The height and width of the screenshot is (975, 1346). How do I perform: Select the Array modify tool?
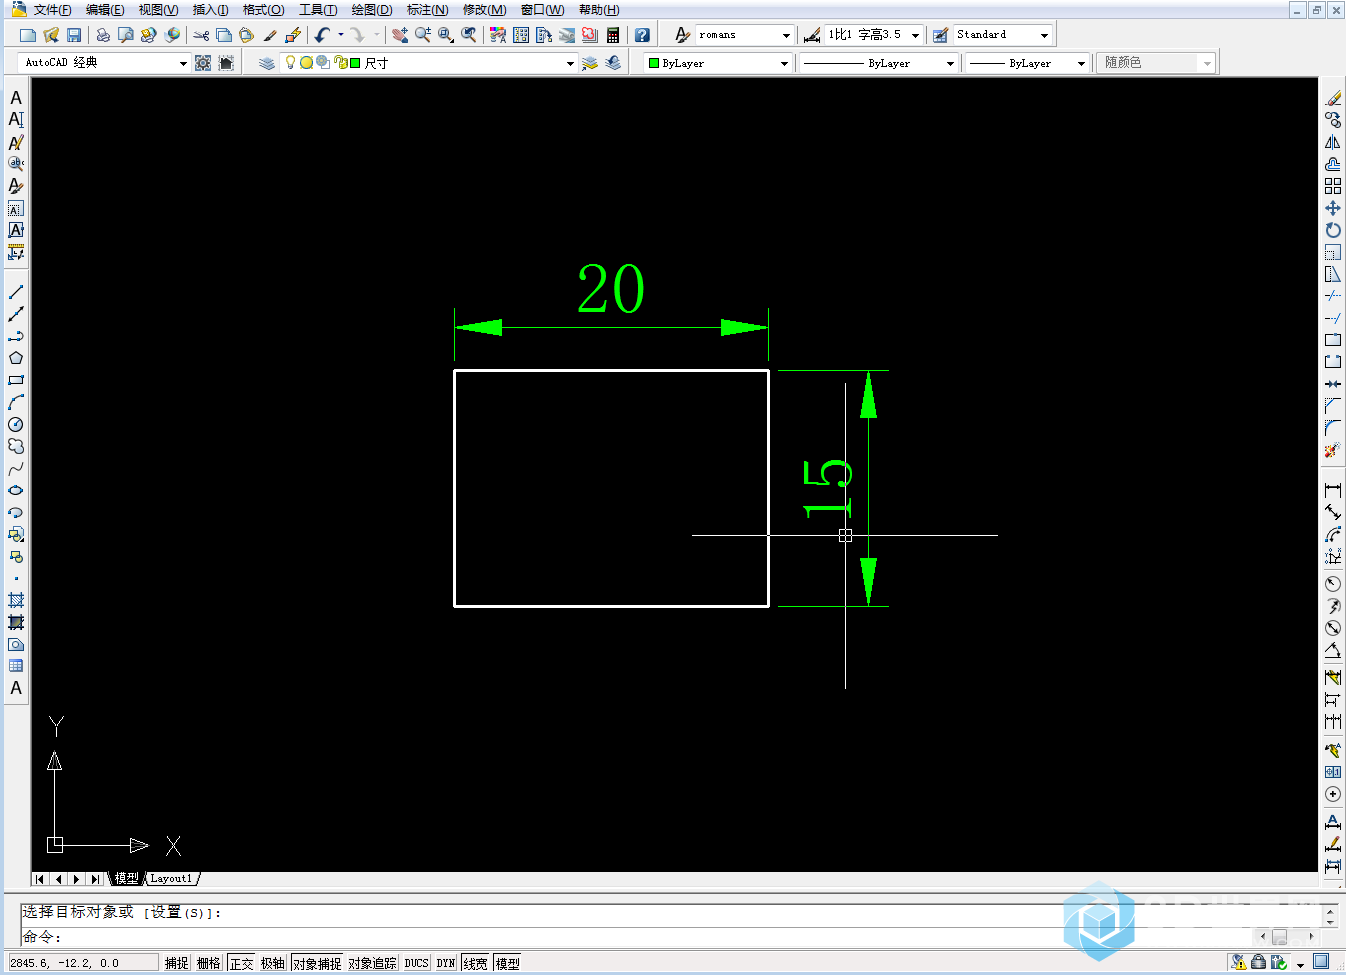click(x=1333, y=186)
